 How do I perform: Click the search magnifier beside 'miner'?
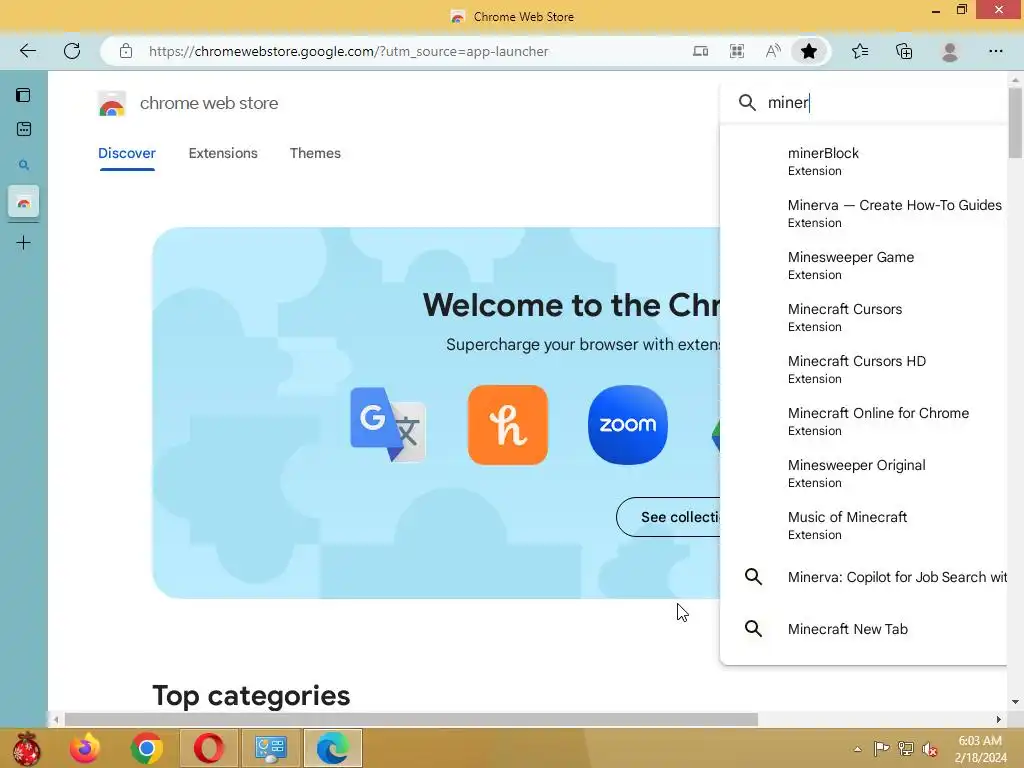747,103
